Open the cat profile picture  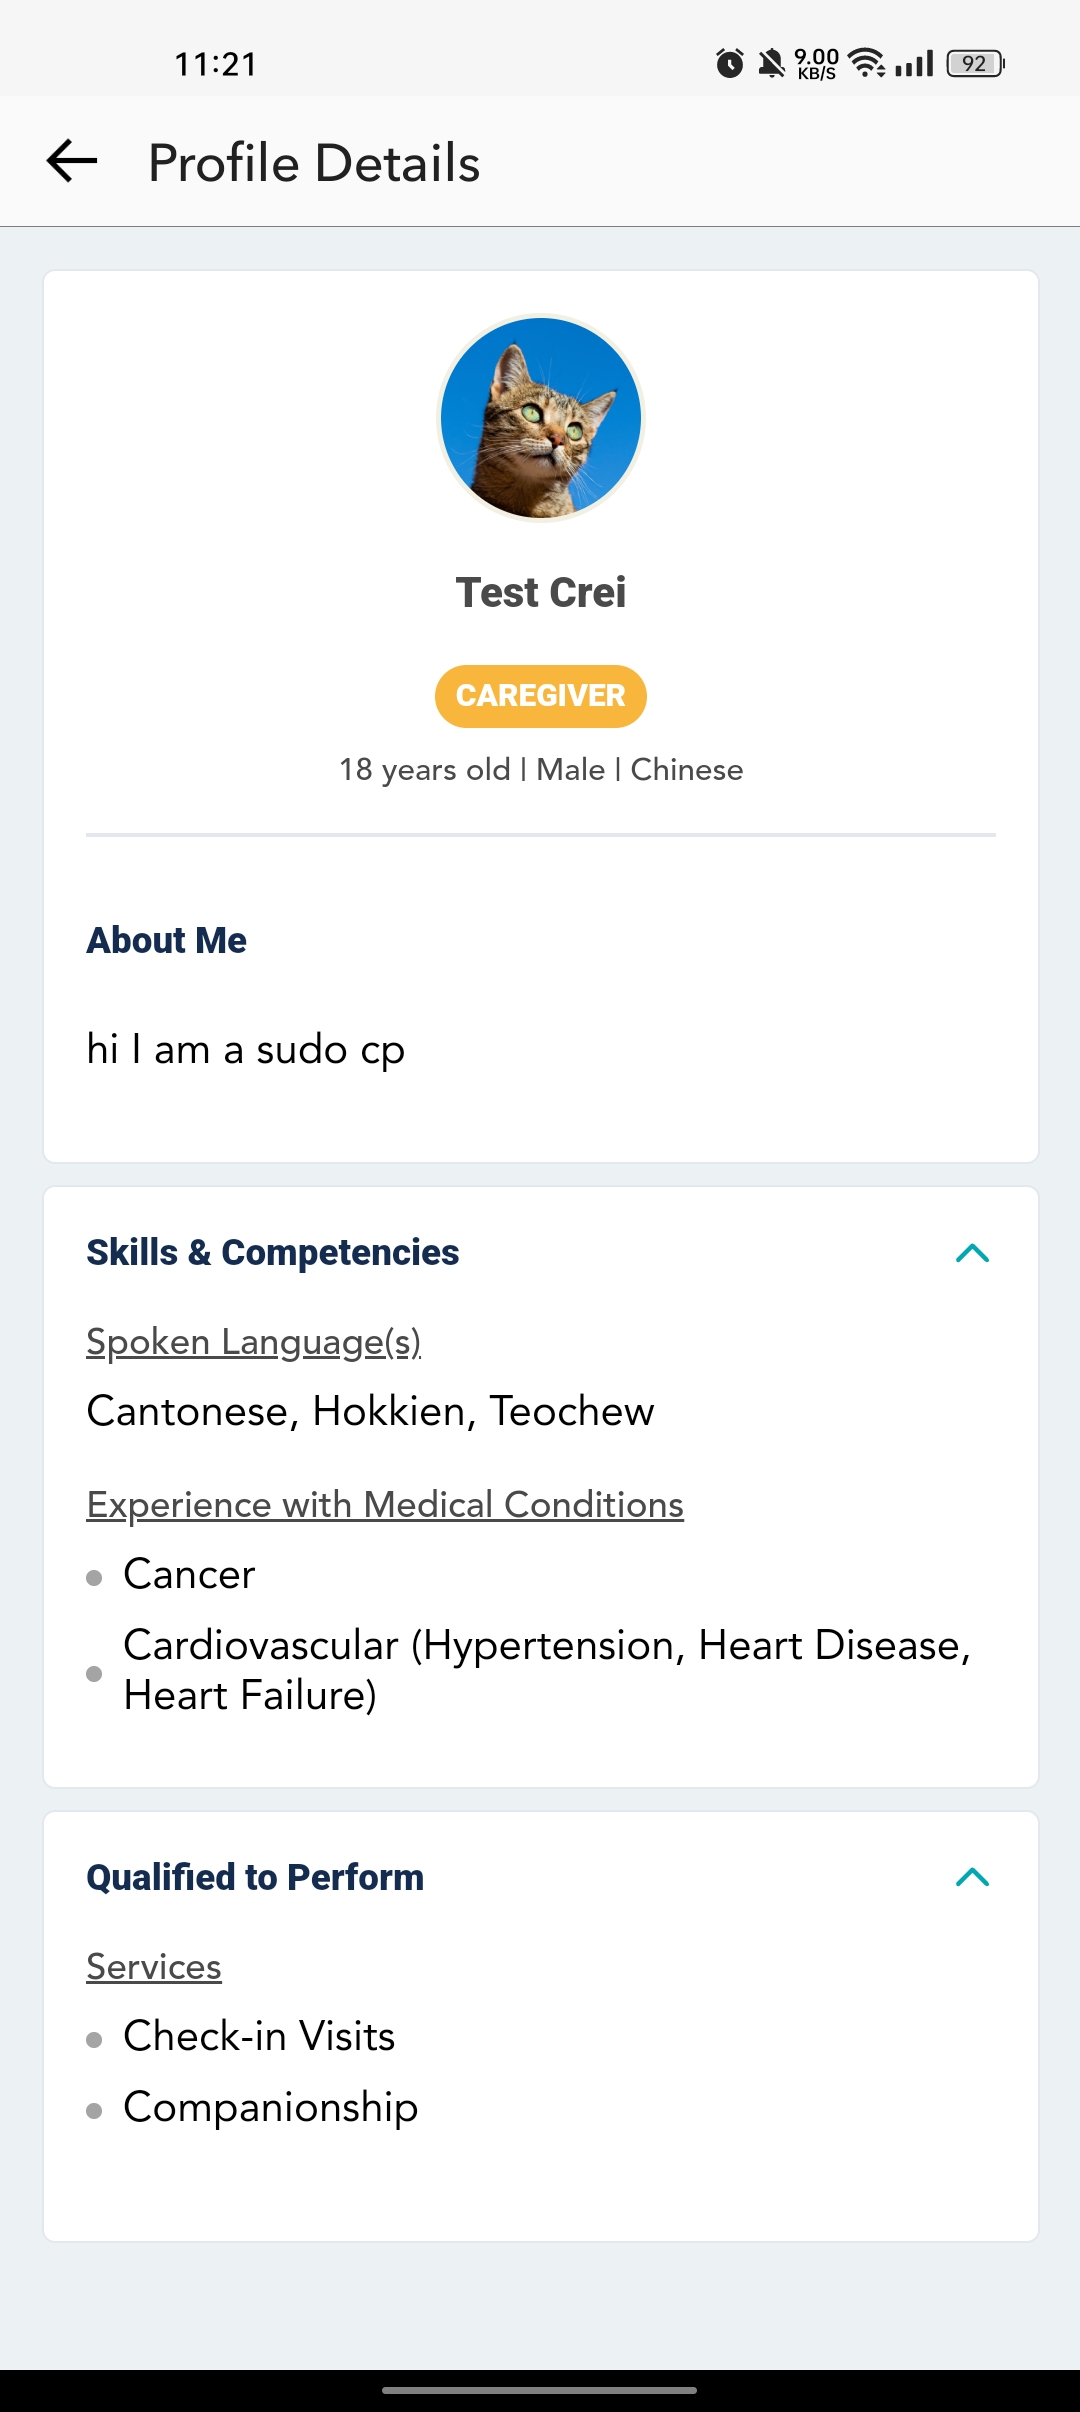pyautogui.click(x=541, y=418)
